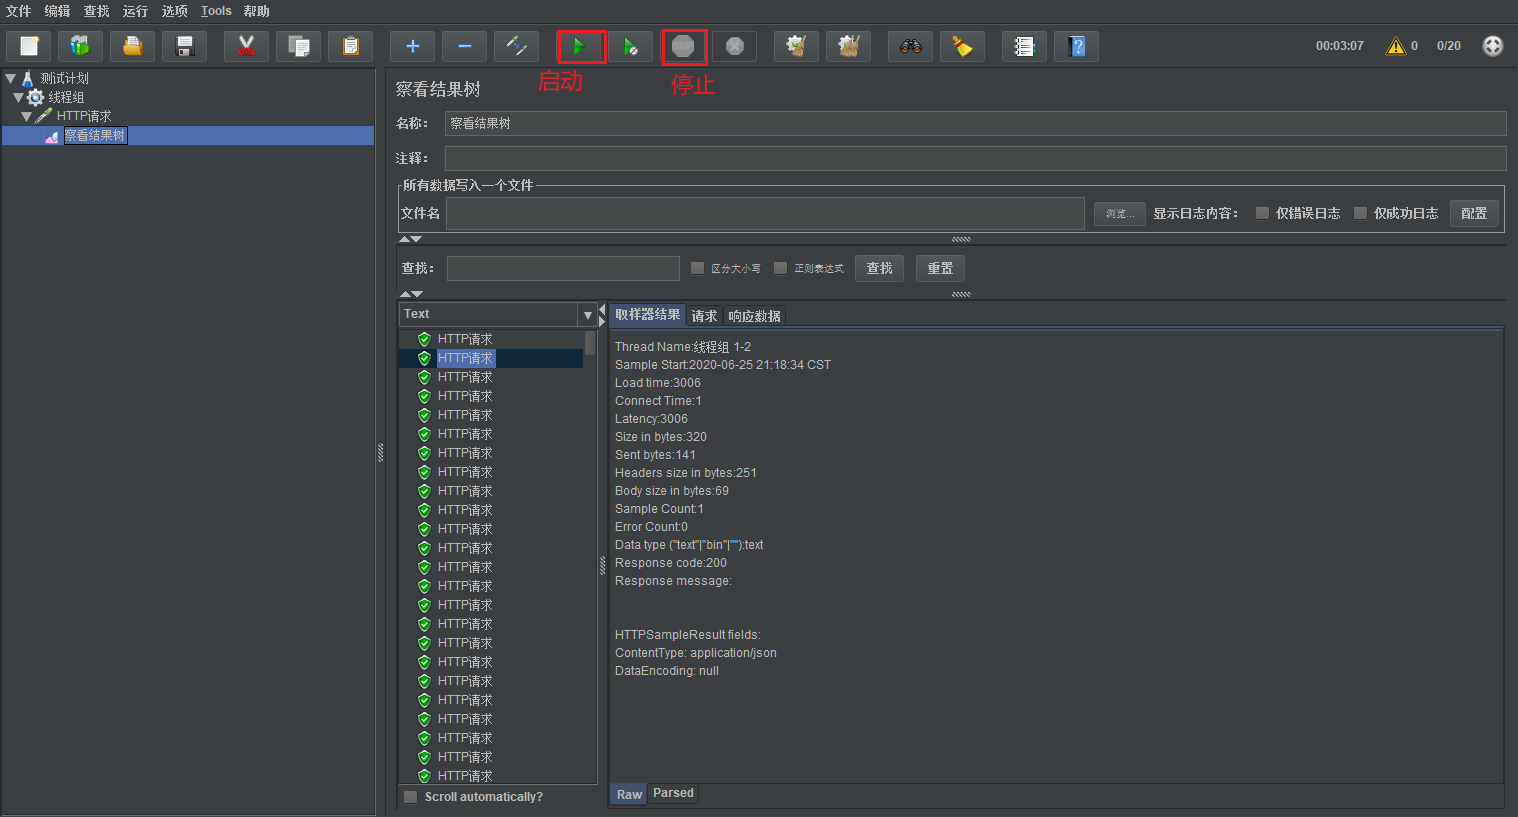
Task: Switch to the 响应数据 tab
Action: [x=754, y=315]
